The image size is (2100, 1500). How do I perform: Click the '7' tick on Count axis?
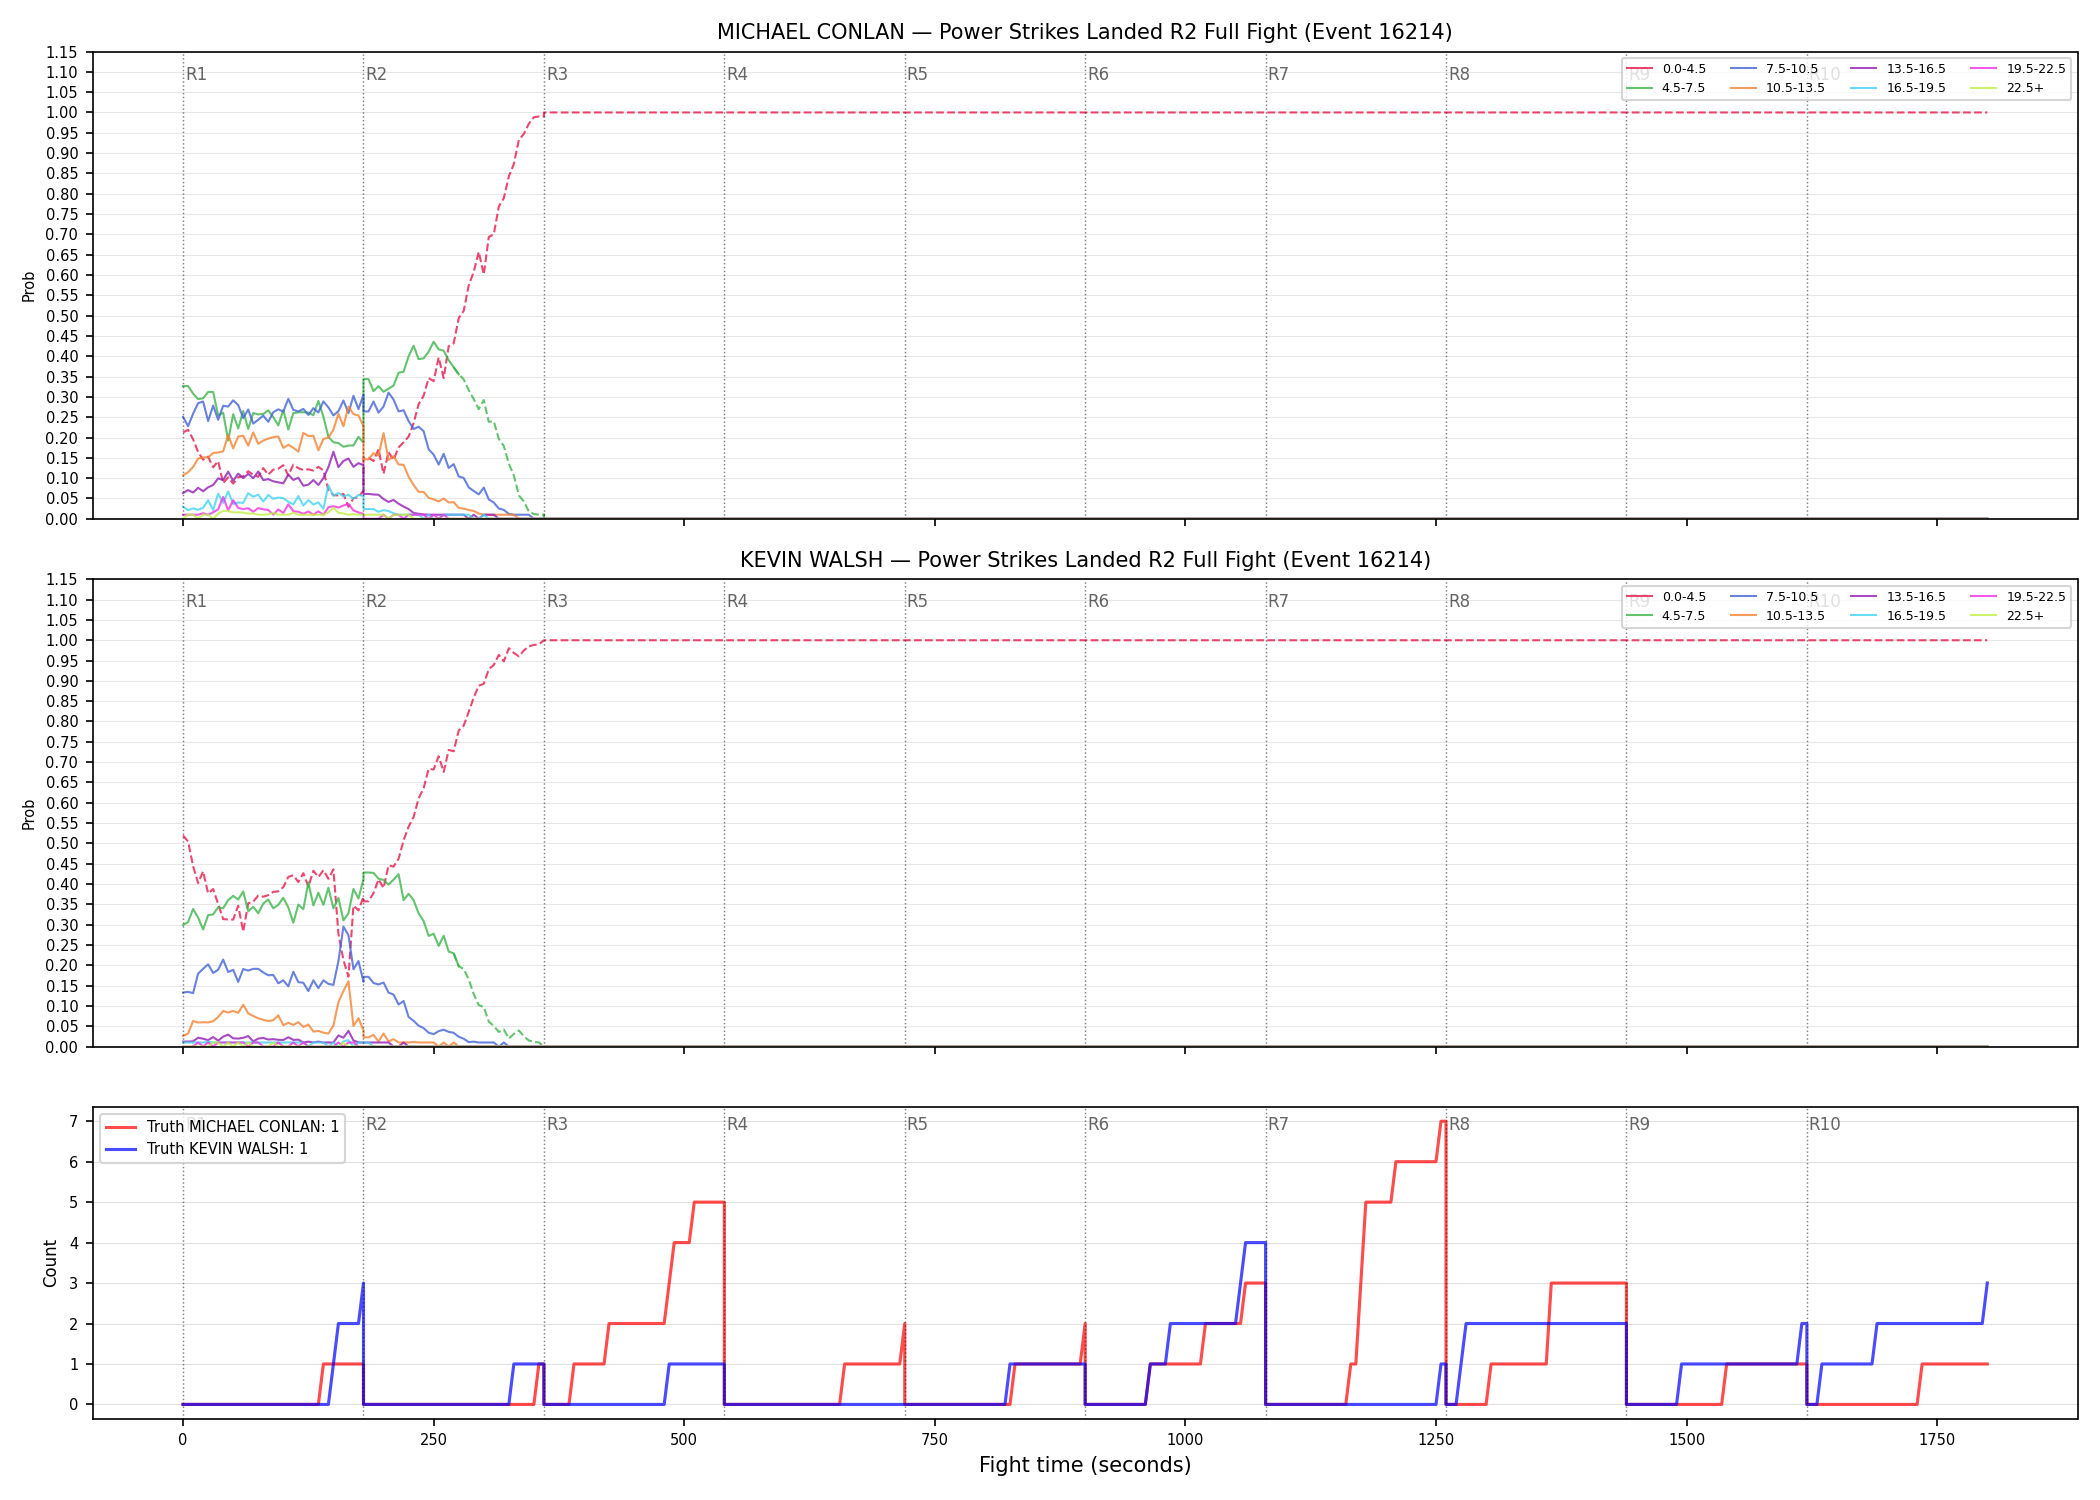click(x=73, y=1122)
